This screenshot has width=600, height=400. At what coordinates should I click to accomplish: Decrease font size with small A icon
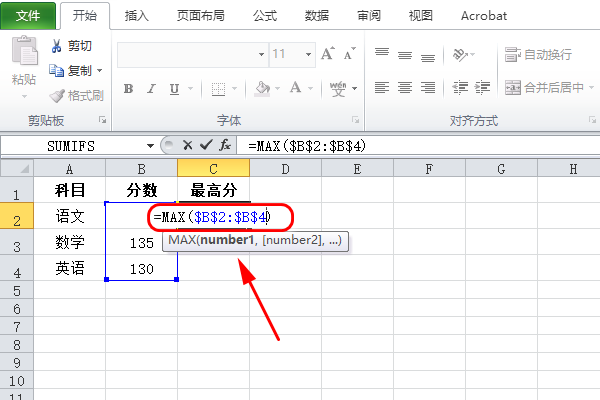(x=349, y=54)
